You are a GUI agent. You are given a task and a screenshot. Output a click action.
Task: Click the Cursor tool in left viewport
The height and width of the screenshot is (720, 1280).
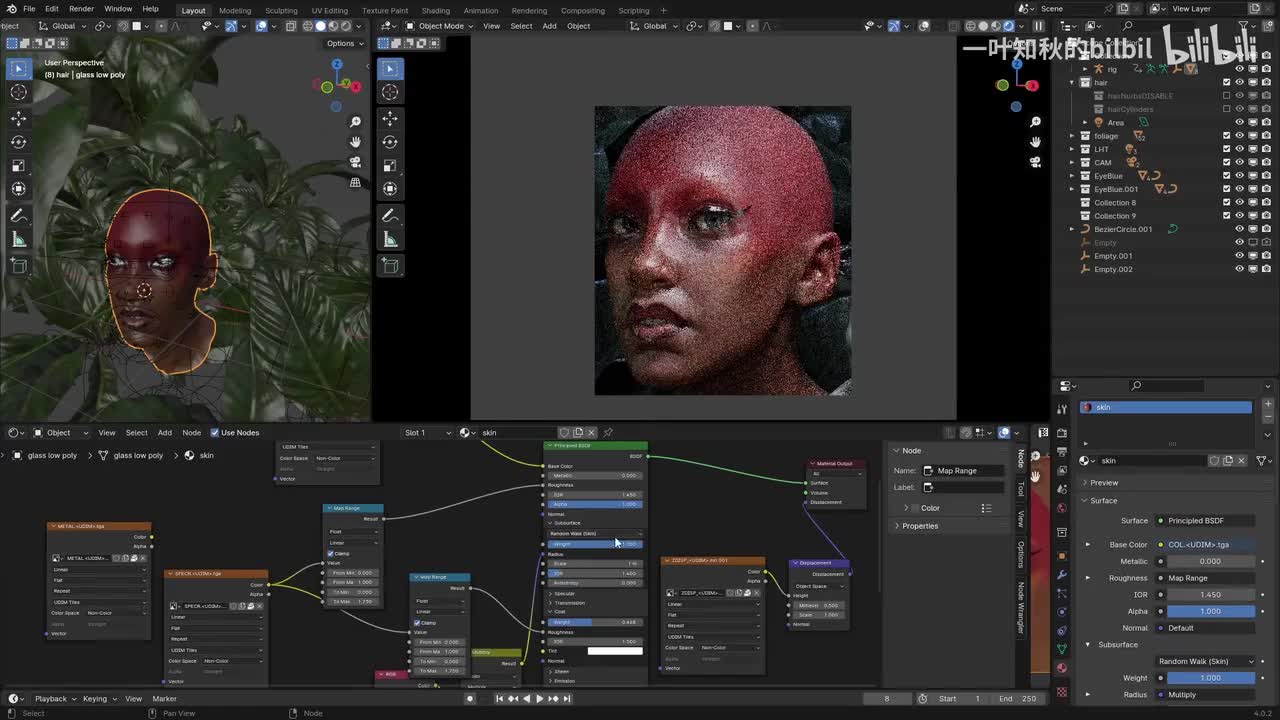pos(18,92)
